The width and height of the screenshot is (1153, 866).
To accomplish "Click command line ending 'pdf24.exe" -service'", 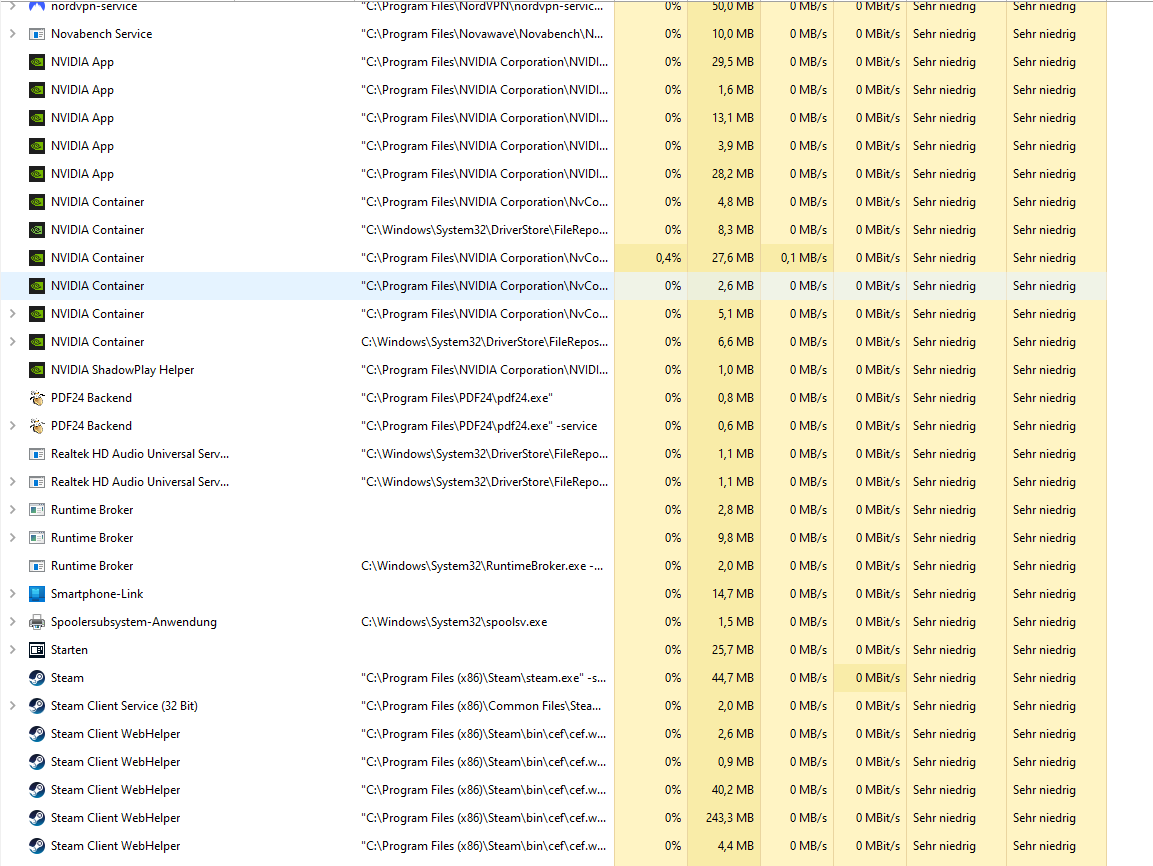I will click(479, 426).
